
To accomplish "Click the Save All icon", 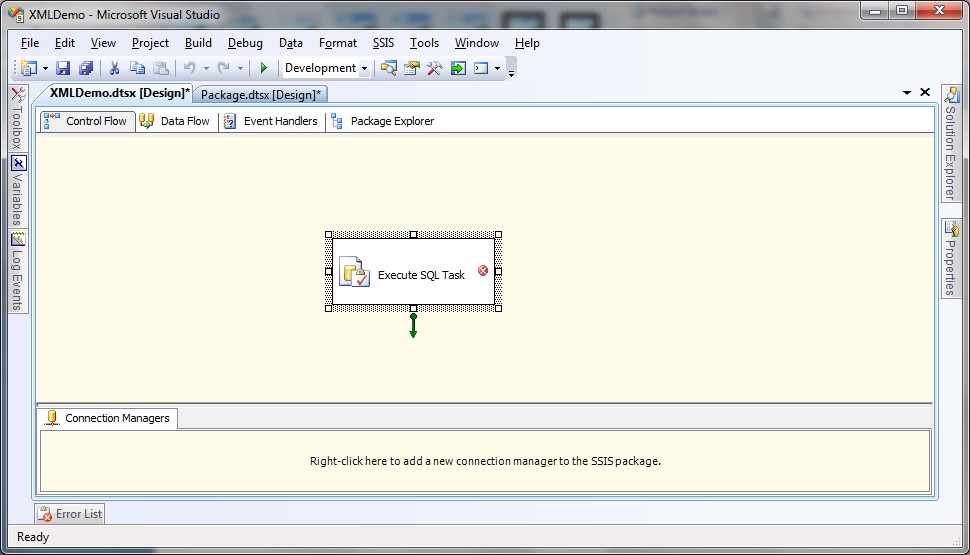I will pos(85,68).
